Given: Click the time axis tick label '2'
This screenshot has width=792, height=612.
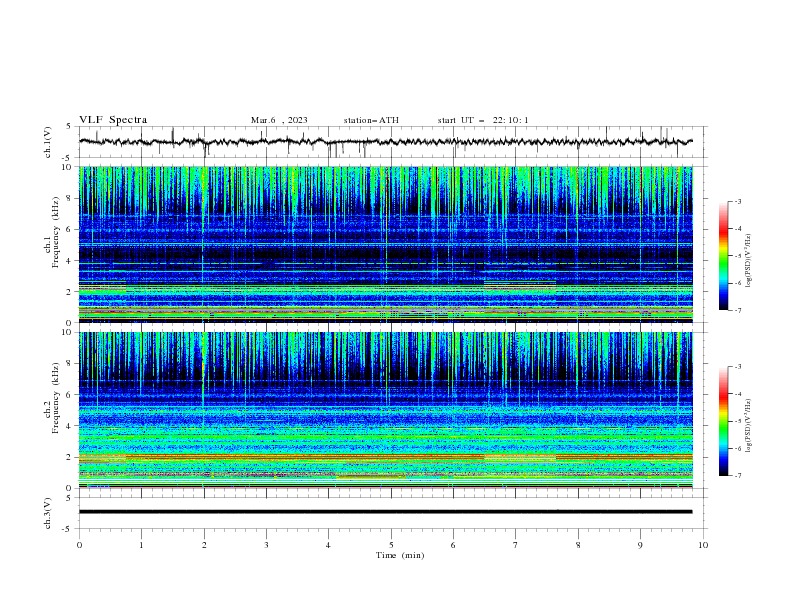Looking at the screenshot, I should tap(204, 545).
